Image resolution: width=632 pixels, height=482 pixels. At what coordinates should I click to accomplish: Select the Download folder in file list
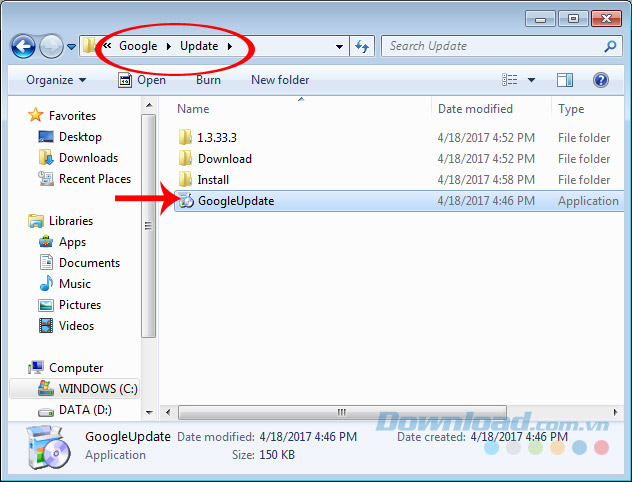click(399, 159)
